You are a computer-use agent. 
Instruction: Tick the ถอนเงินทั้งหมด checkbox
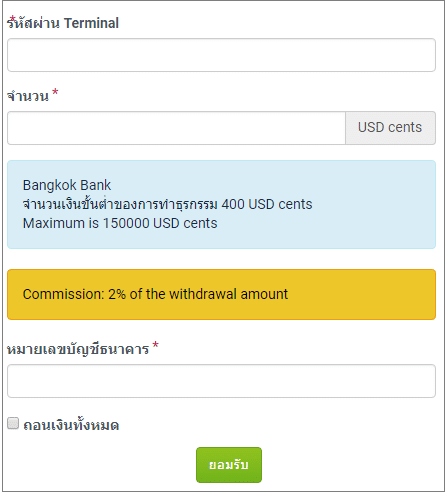pyautogui.click(x=13, y=423)
